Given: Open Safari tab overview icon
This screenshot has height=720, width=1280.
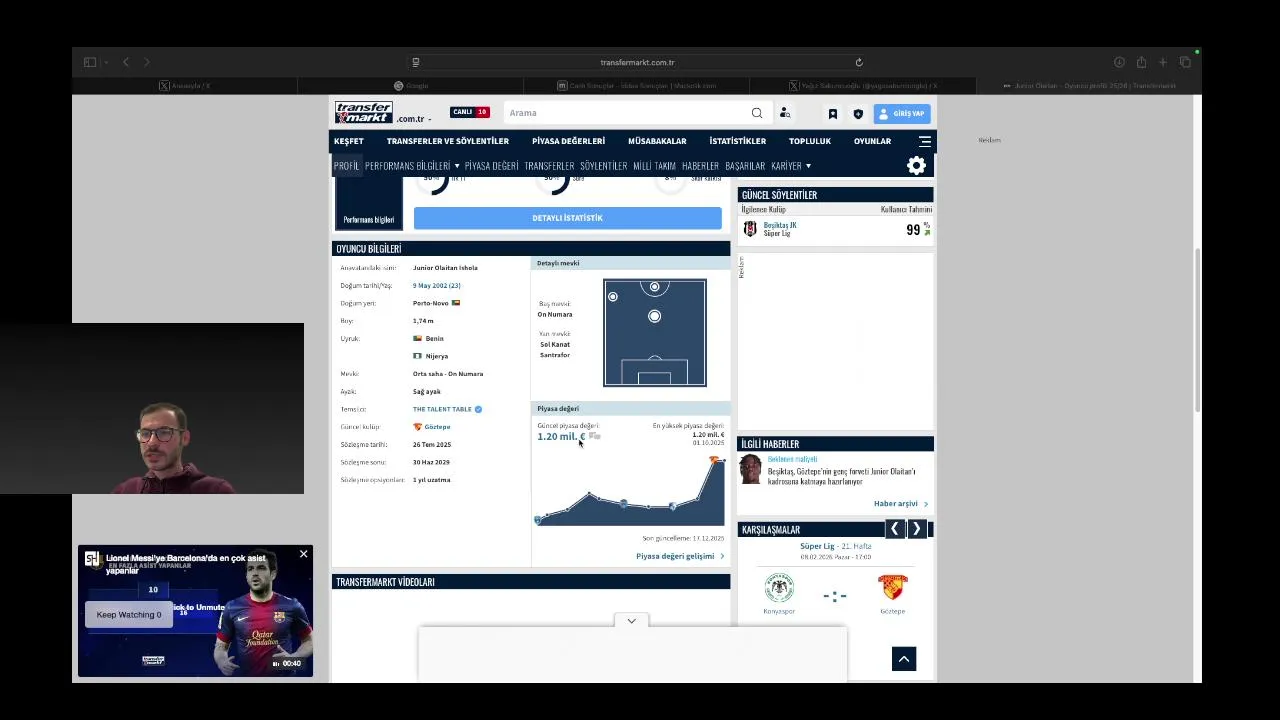Looking at the screenshot, I should (x=1185, y=62).
